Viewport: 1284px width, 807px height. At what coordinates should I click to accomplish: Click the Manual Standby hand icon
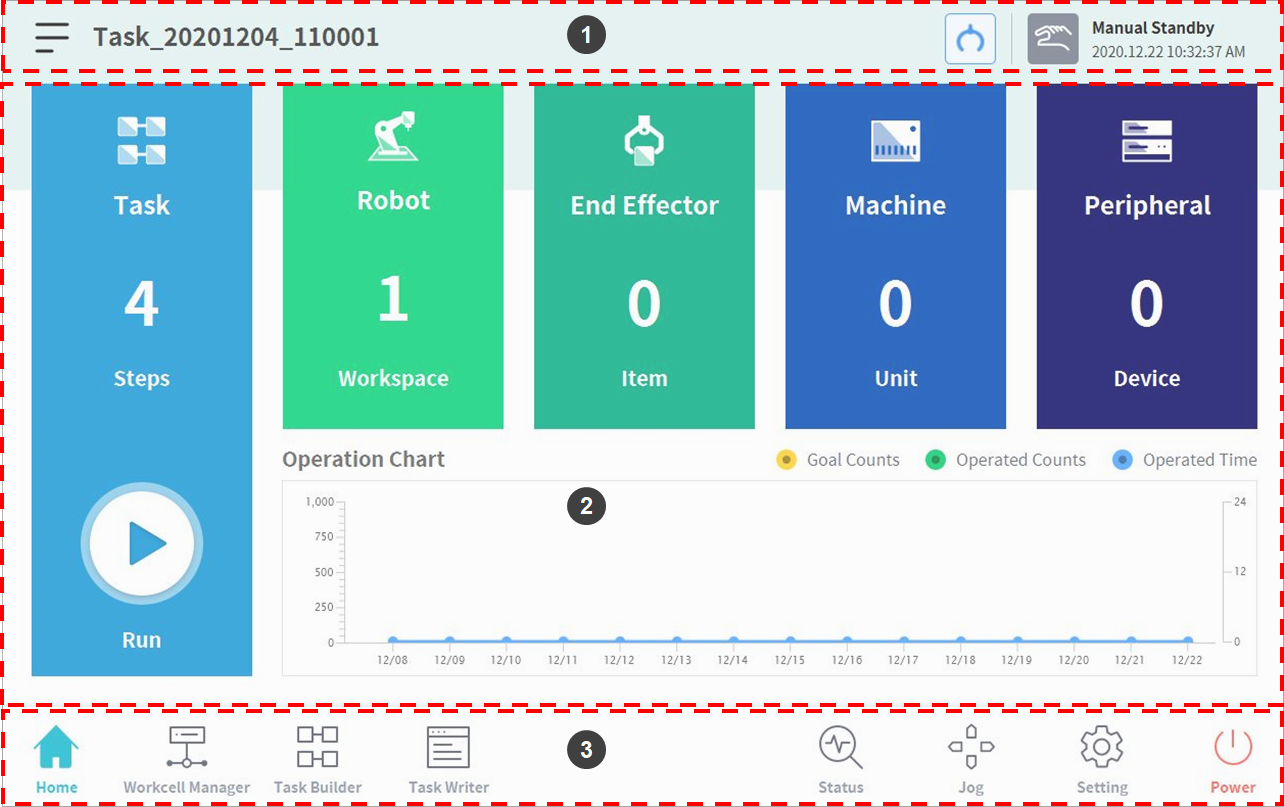(1052, 40)
